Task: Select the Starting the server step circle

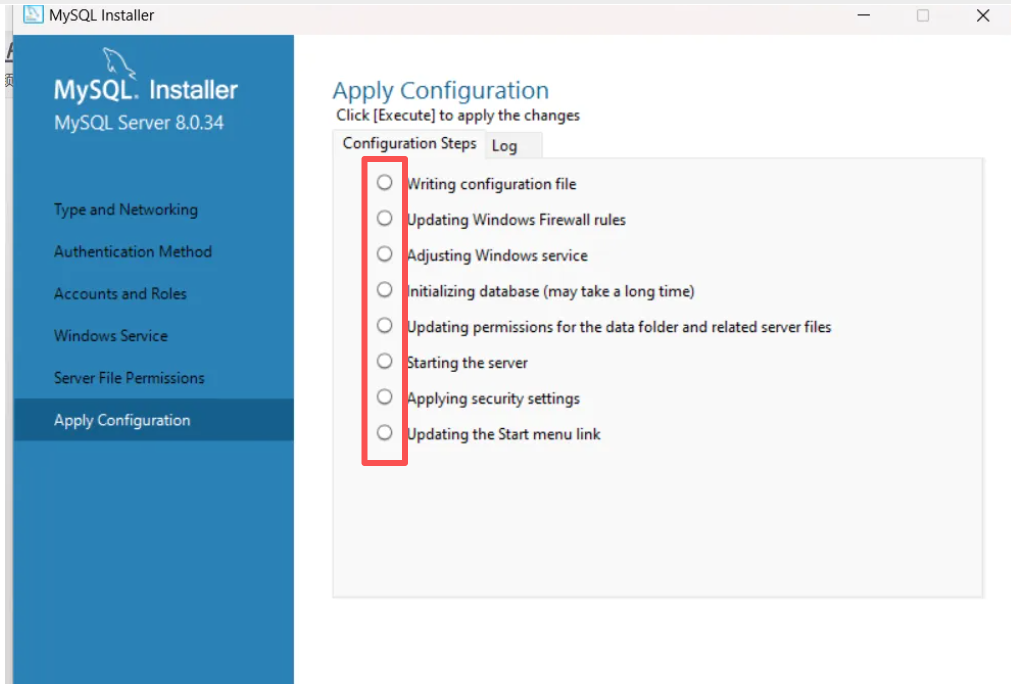Action: point(384,361)
